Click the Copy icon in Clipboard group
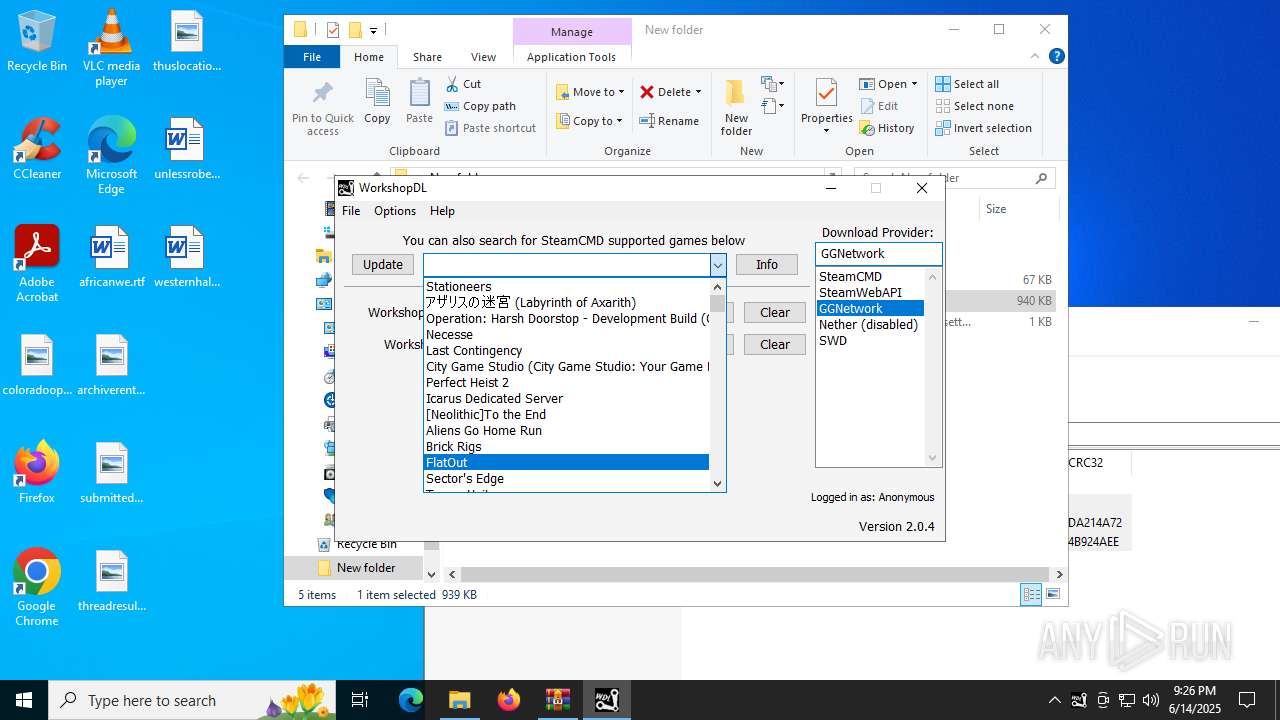 click(377, 102)
